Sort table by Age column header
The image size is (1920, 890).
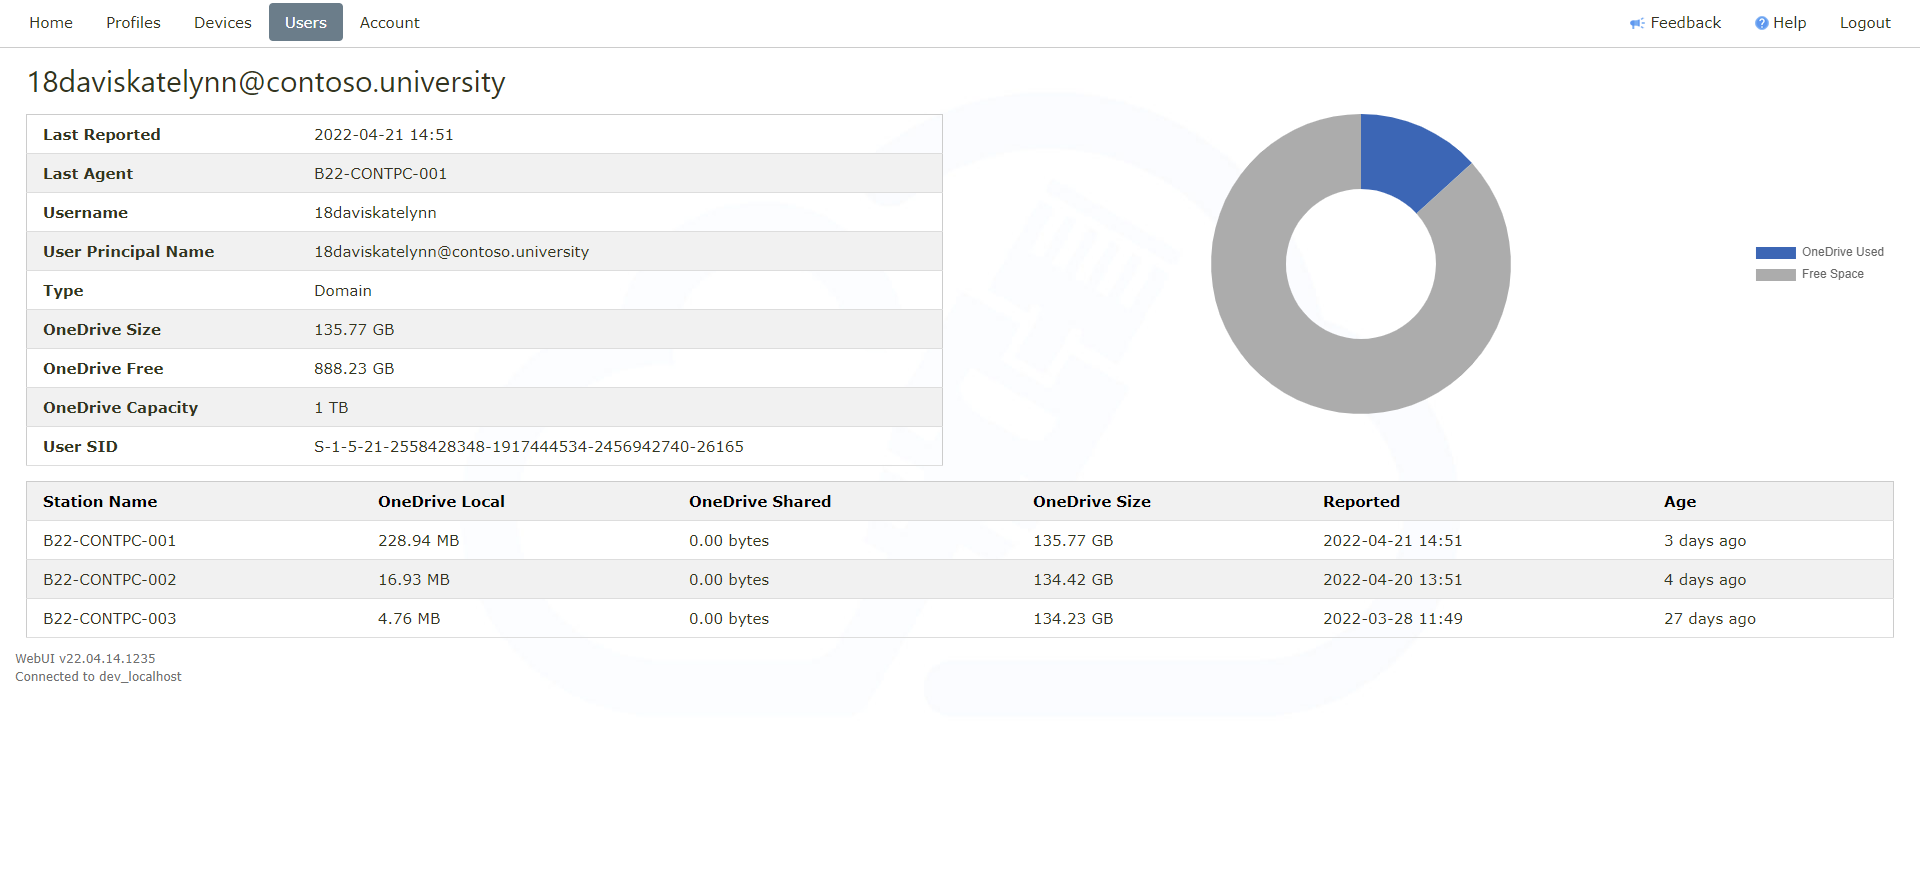(x=1679, y=502)
